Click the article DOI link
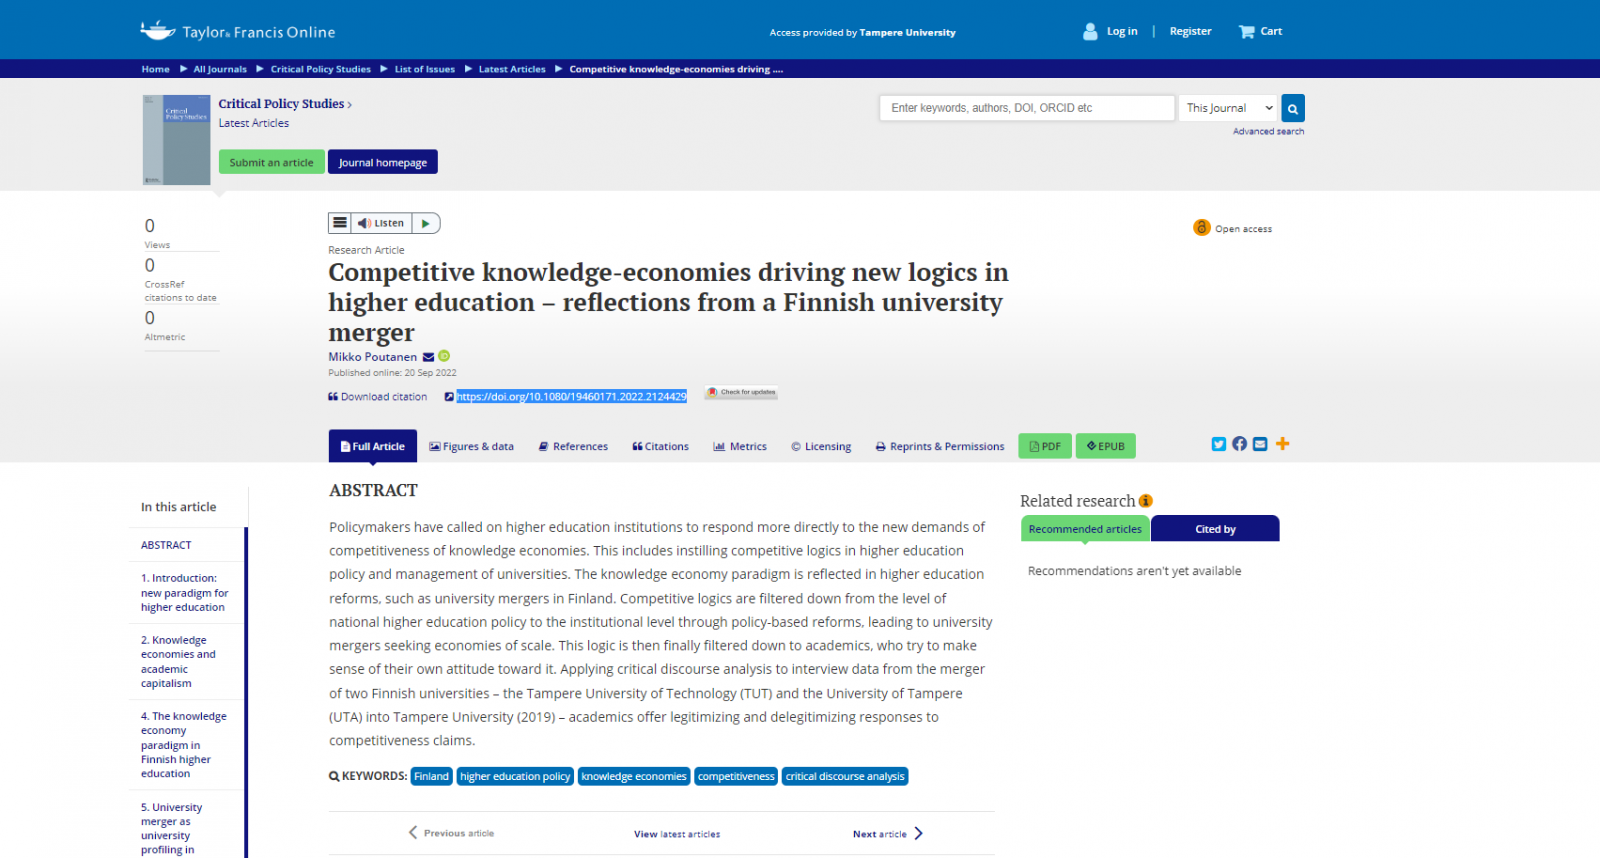 (571, 397)
